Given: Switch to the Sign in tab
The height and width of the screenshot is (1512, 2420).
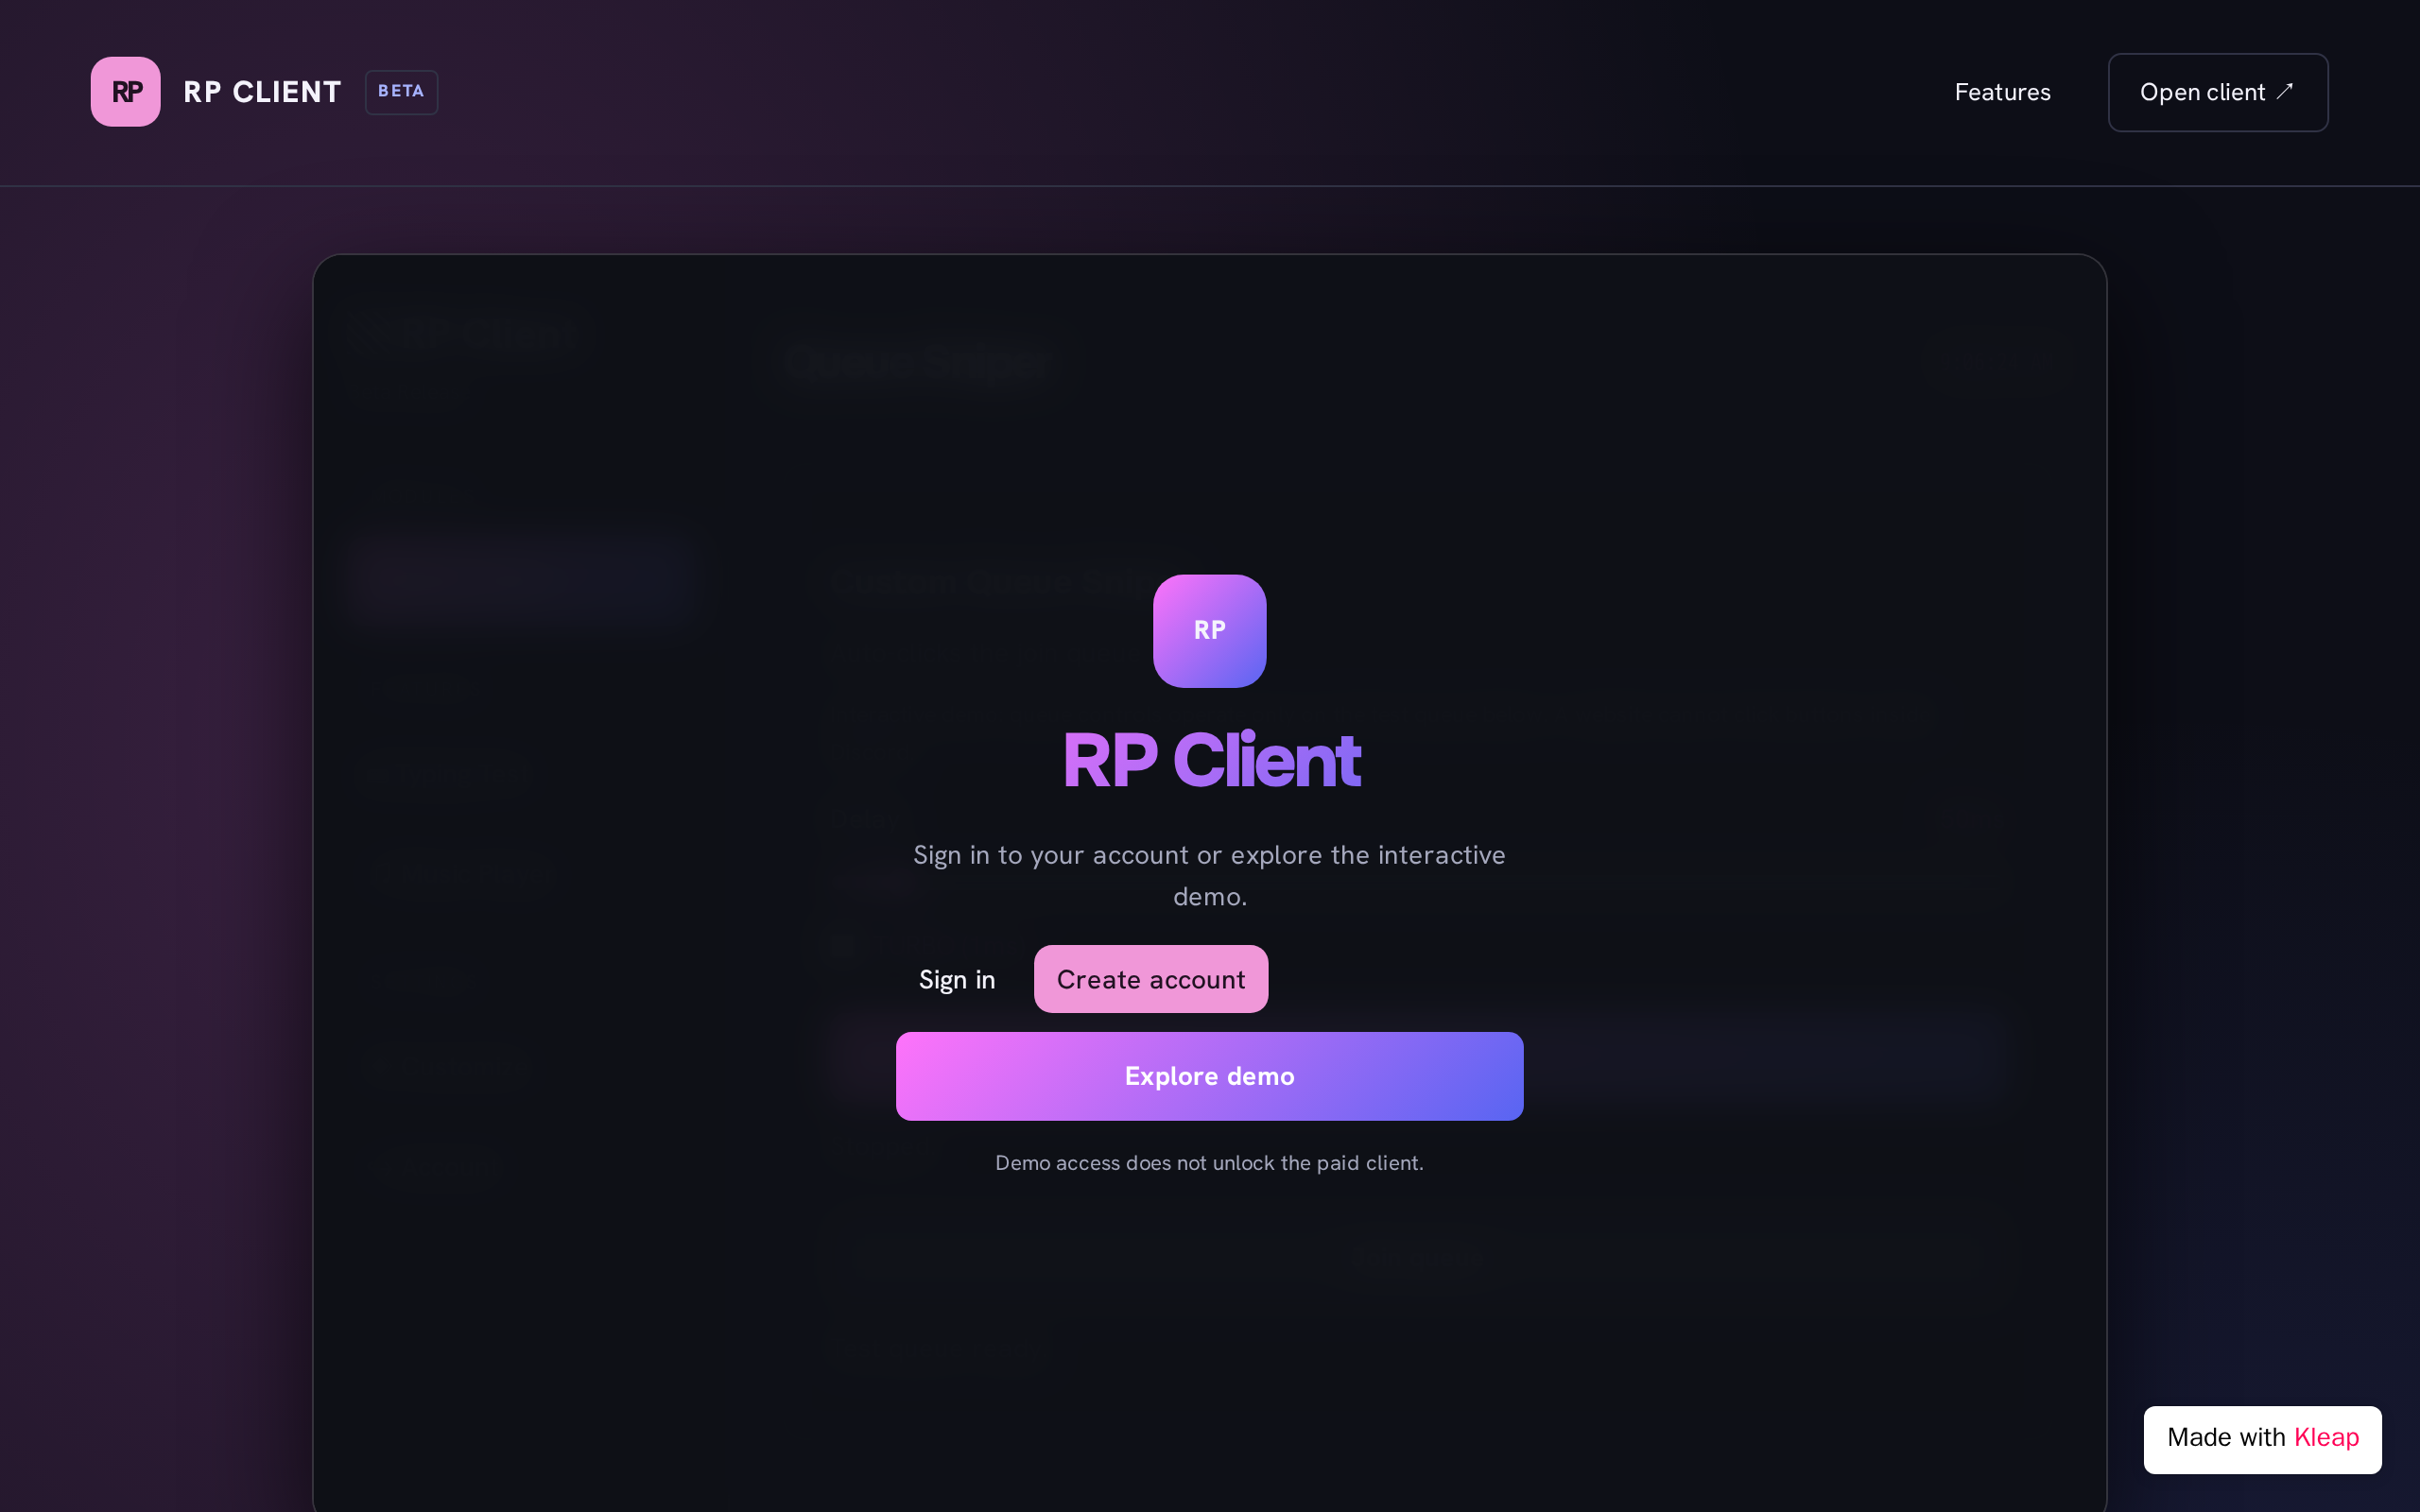Looking at the screenshot, I should [957, 979].
